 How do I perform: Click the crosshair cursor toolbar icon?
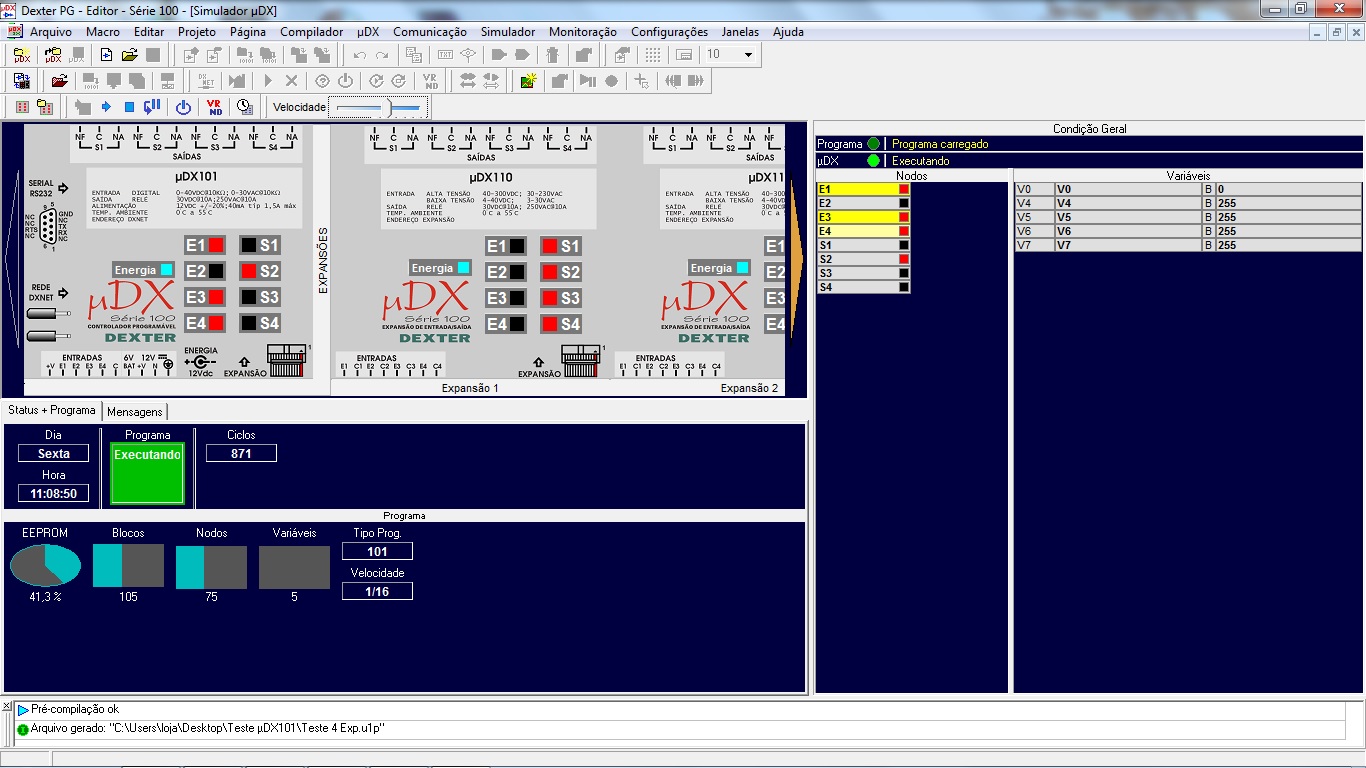coord(642,81)
